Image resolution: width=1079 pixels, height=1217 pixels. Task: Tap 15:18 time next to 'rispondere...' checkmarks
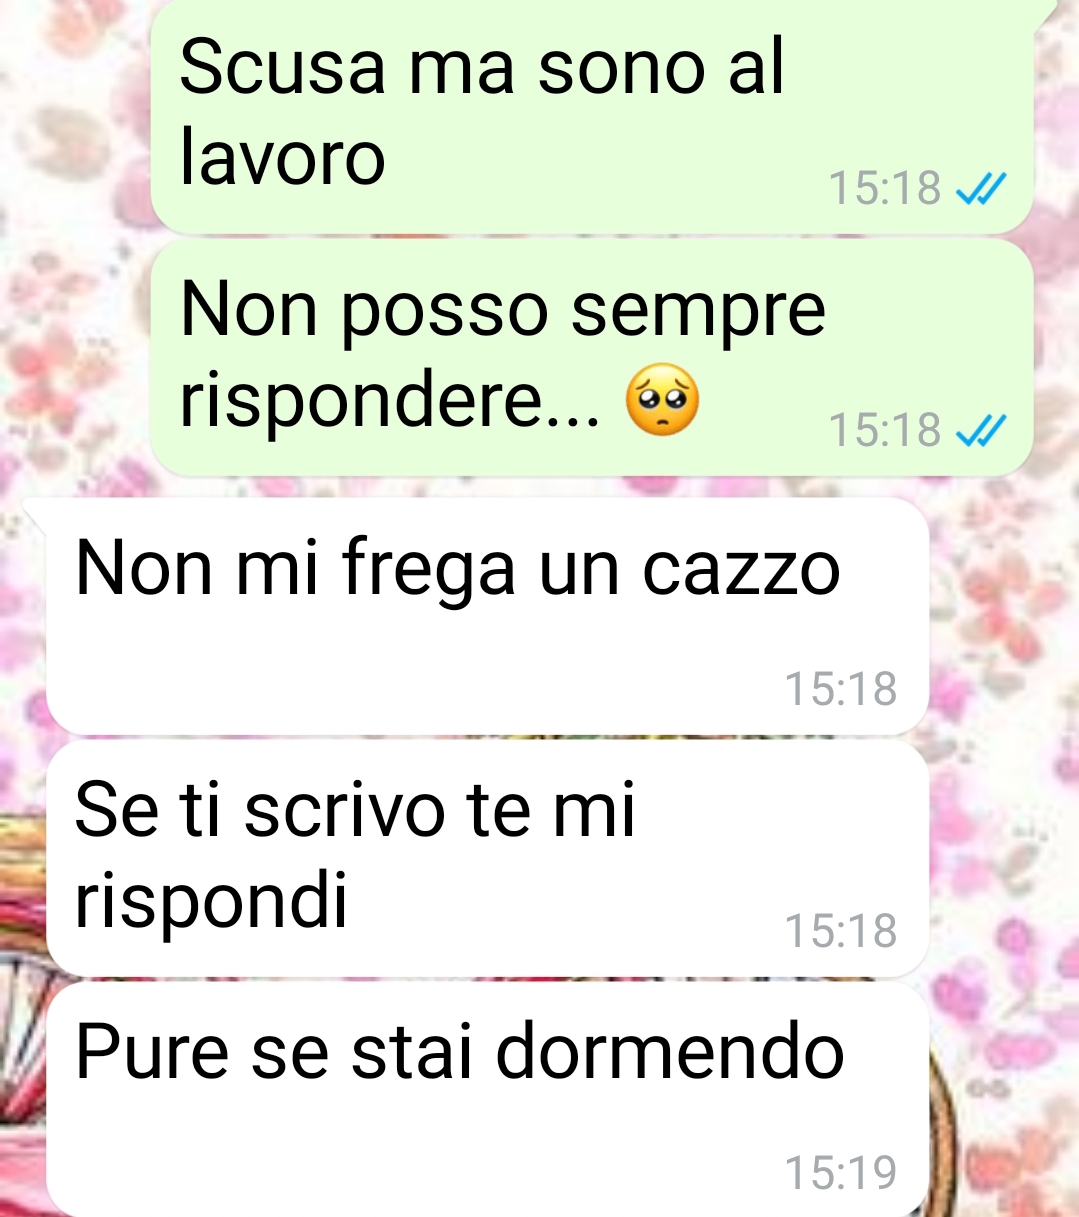click(885, 430)
